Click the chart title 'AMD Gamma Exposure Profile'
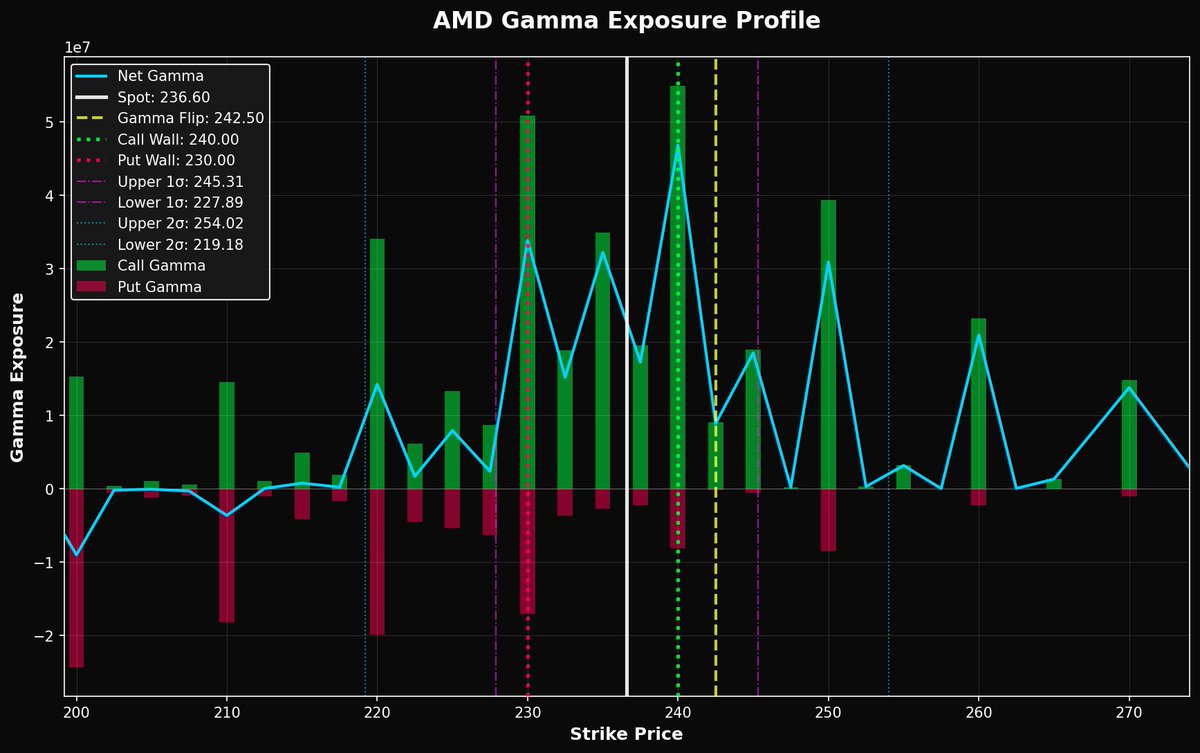 pyautogui.click(x=626, y=21)
